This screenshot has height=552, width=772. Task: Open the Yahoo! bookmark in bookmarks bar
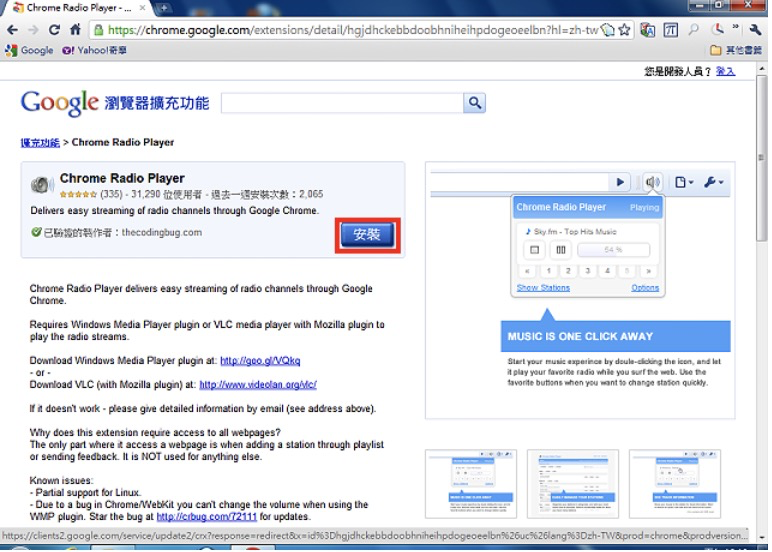(94, 50)
